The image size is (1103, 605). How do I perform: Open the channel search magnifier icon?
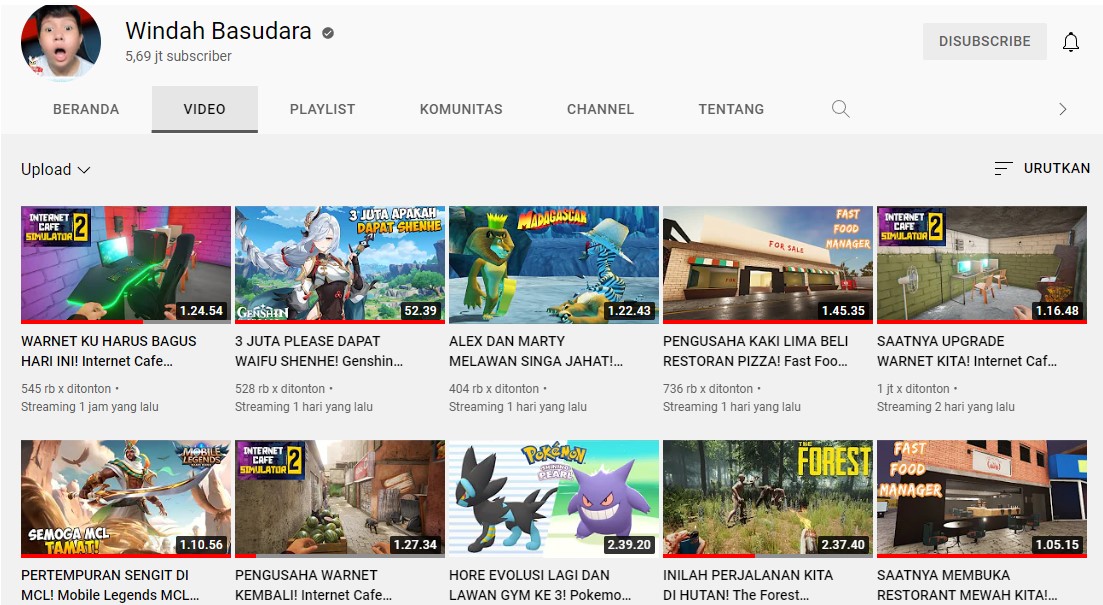tap(841, 109)
